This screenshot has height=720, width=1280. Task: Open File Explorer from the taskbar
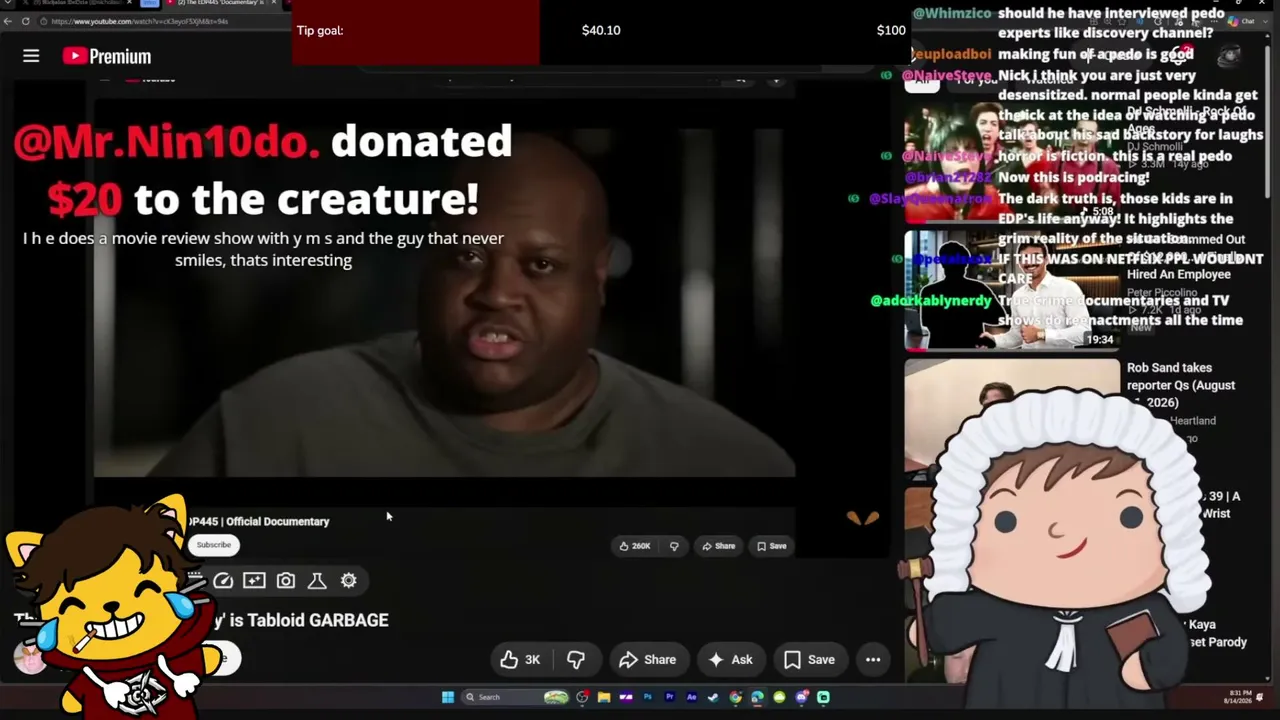(x=604, y=697)
